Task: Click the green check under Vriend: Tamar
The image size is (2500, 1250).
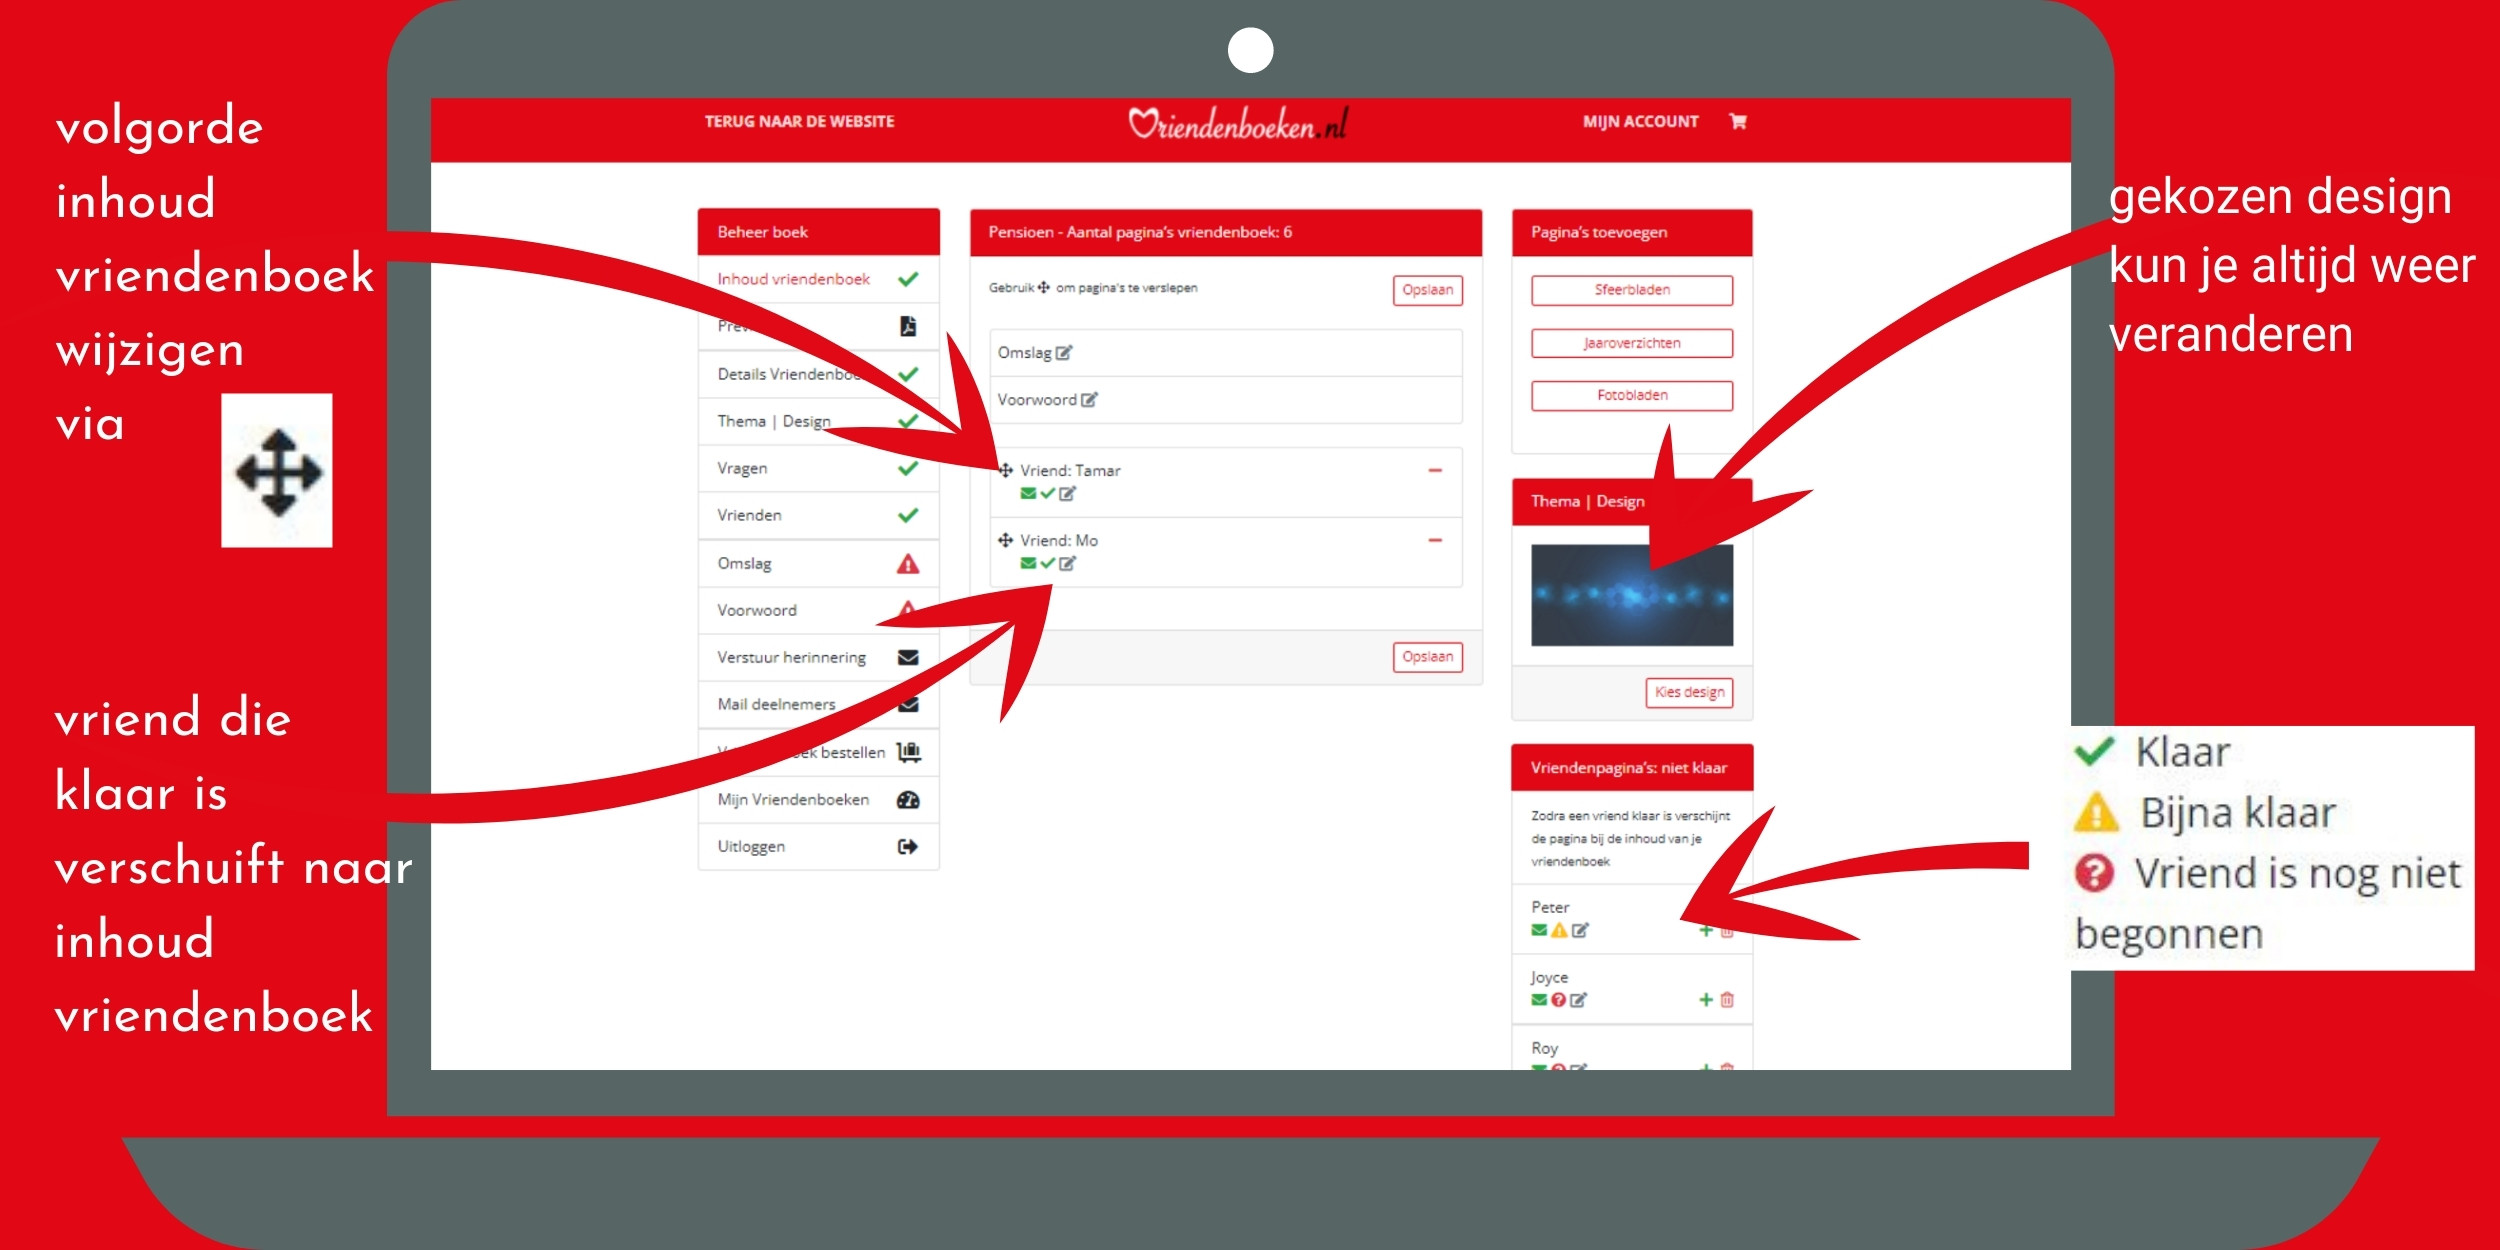Action: [x=1047, y=493]
